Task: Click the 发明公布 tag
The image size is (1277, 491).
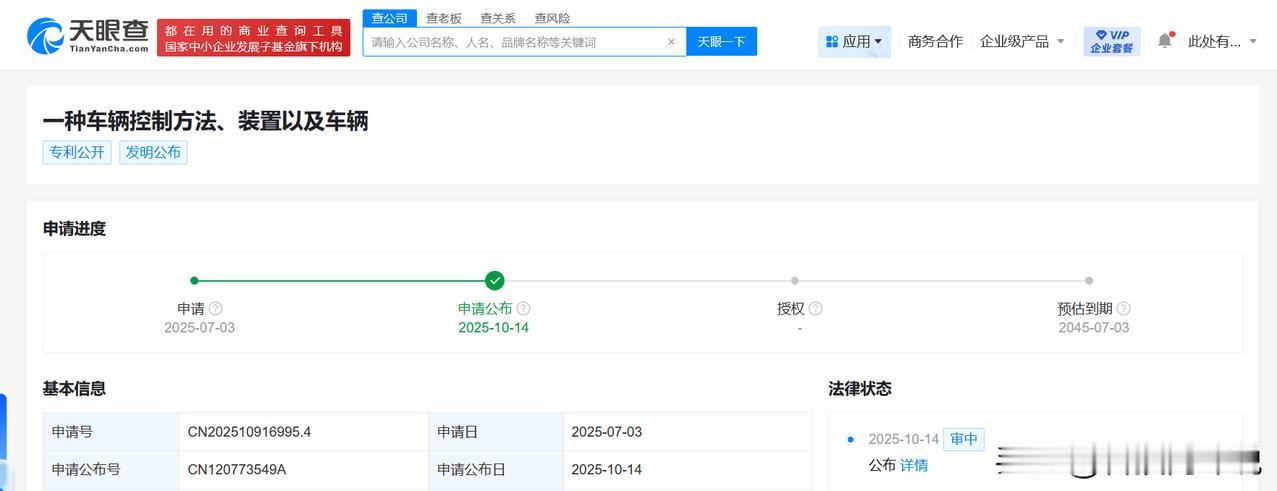Action: (x=153, y=152)
